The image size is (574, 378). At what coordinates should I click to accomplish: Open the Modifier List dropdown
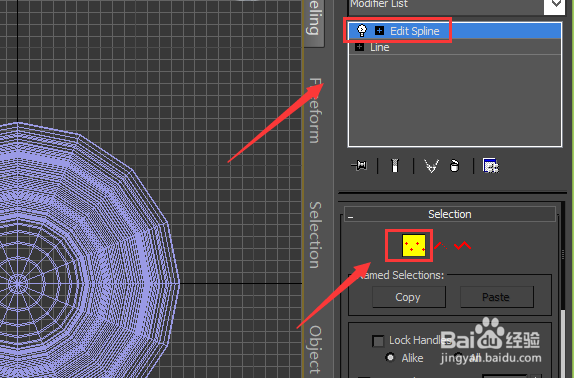point(556,4)
